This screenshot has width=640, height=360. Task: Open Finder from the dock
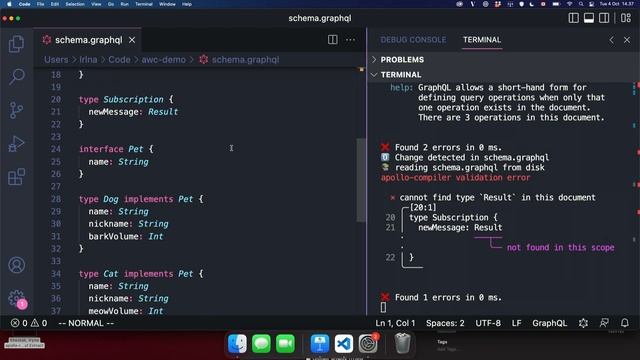(237, 343)
